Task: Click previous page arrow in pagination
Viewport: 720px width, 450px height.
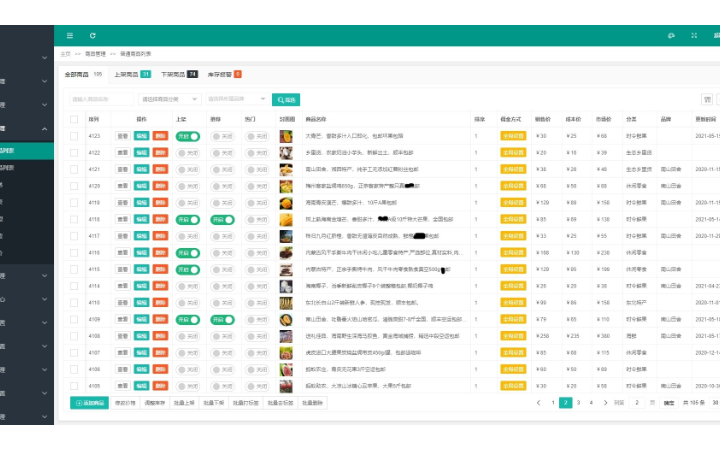Action: coord(539,403)
